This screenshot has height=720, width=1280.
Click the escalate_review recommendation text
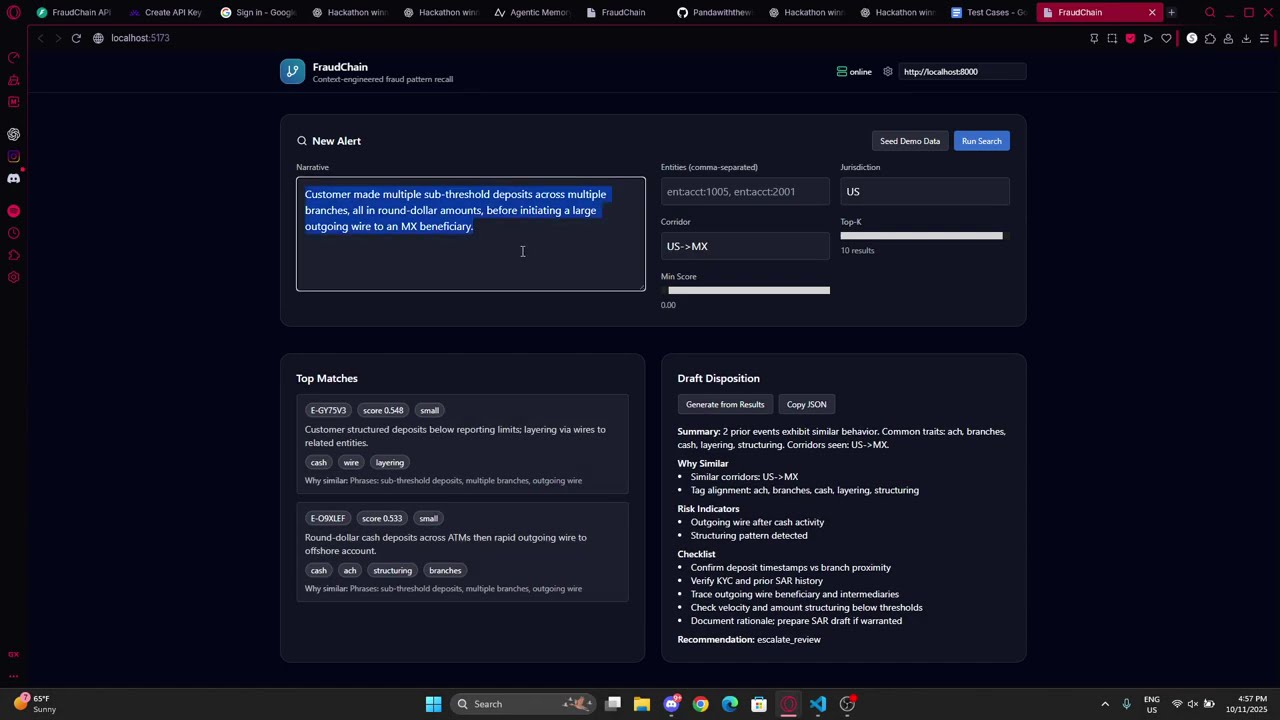pos(789,640)
